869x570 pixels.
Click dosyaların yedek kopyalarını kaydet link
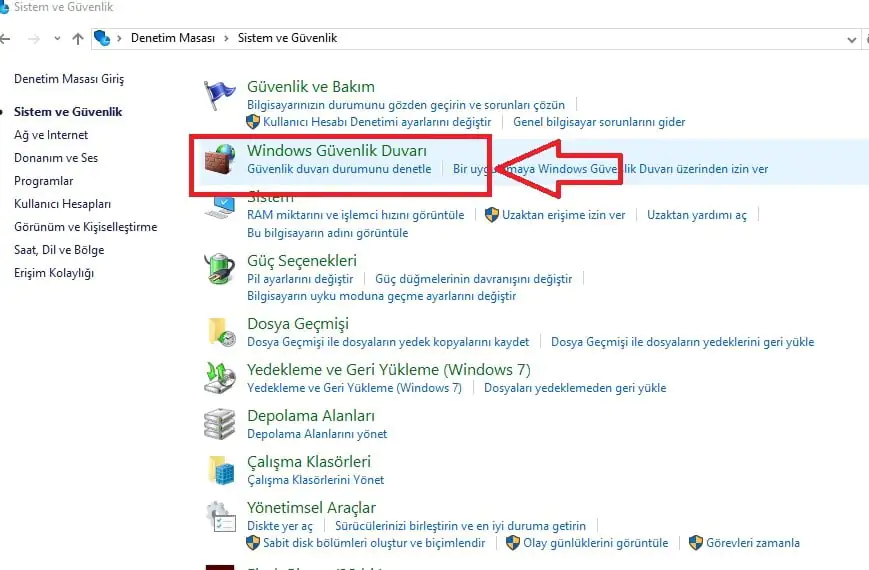(388, 342)
